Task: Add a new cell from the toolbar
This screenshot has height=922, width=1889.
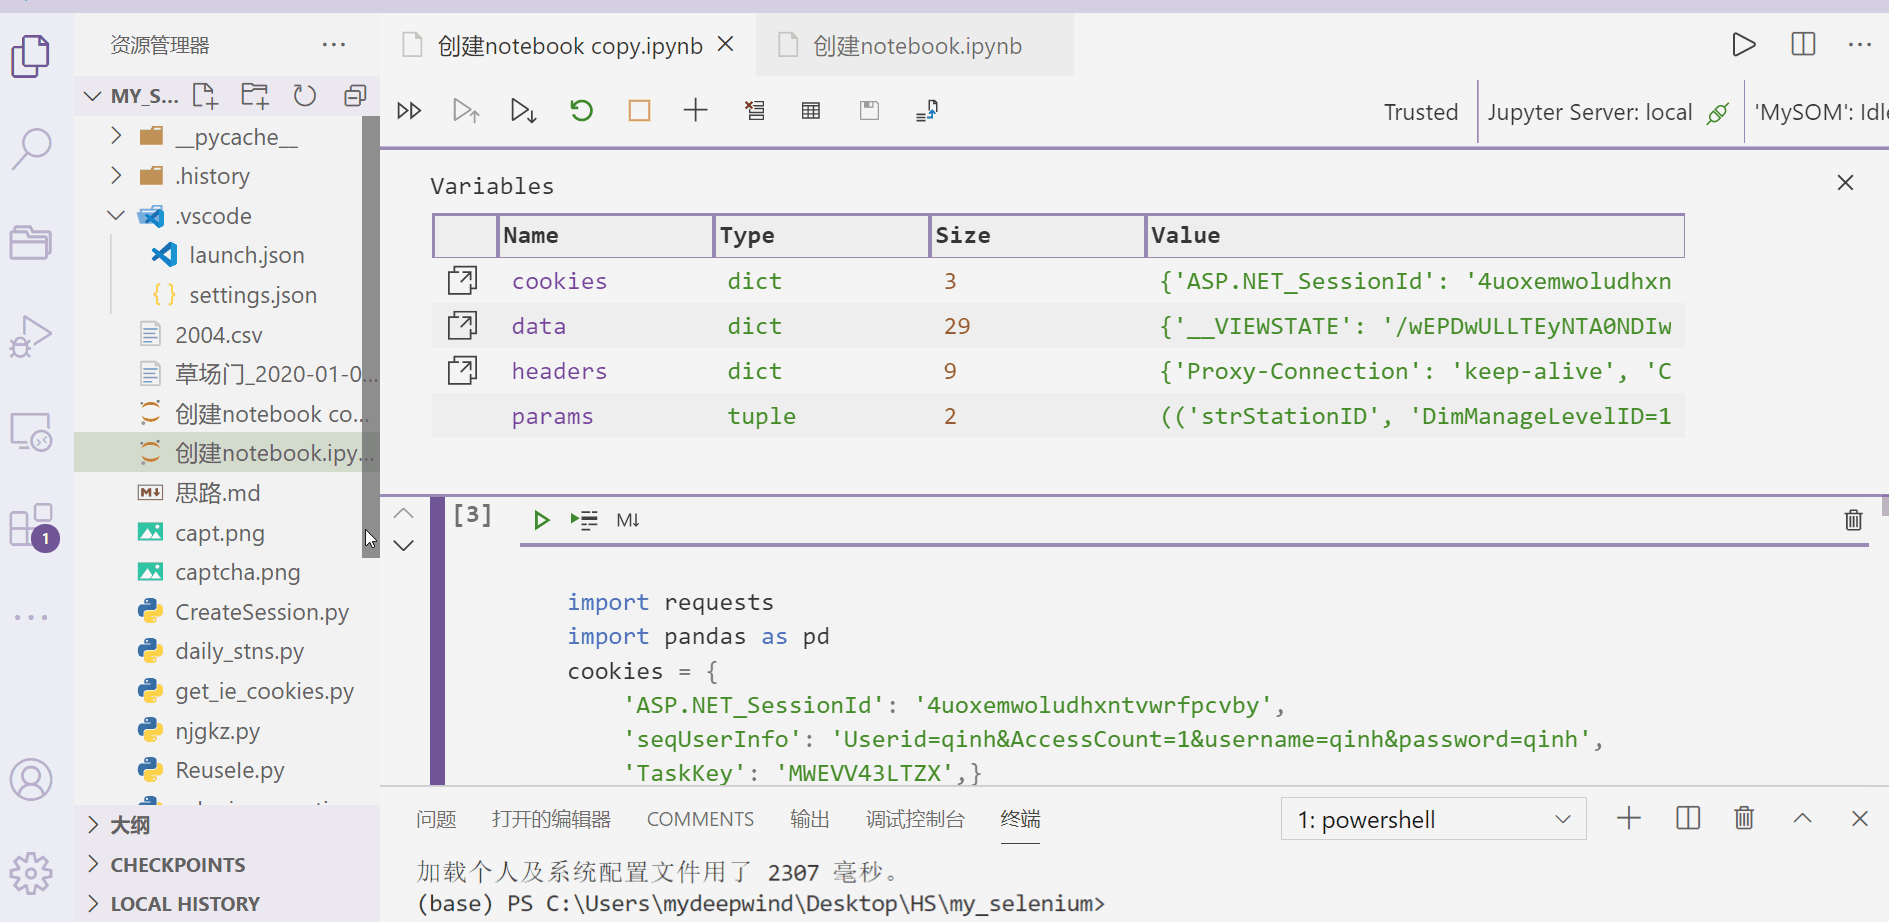Action: pyautogui.click(x=695, y=110)
